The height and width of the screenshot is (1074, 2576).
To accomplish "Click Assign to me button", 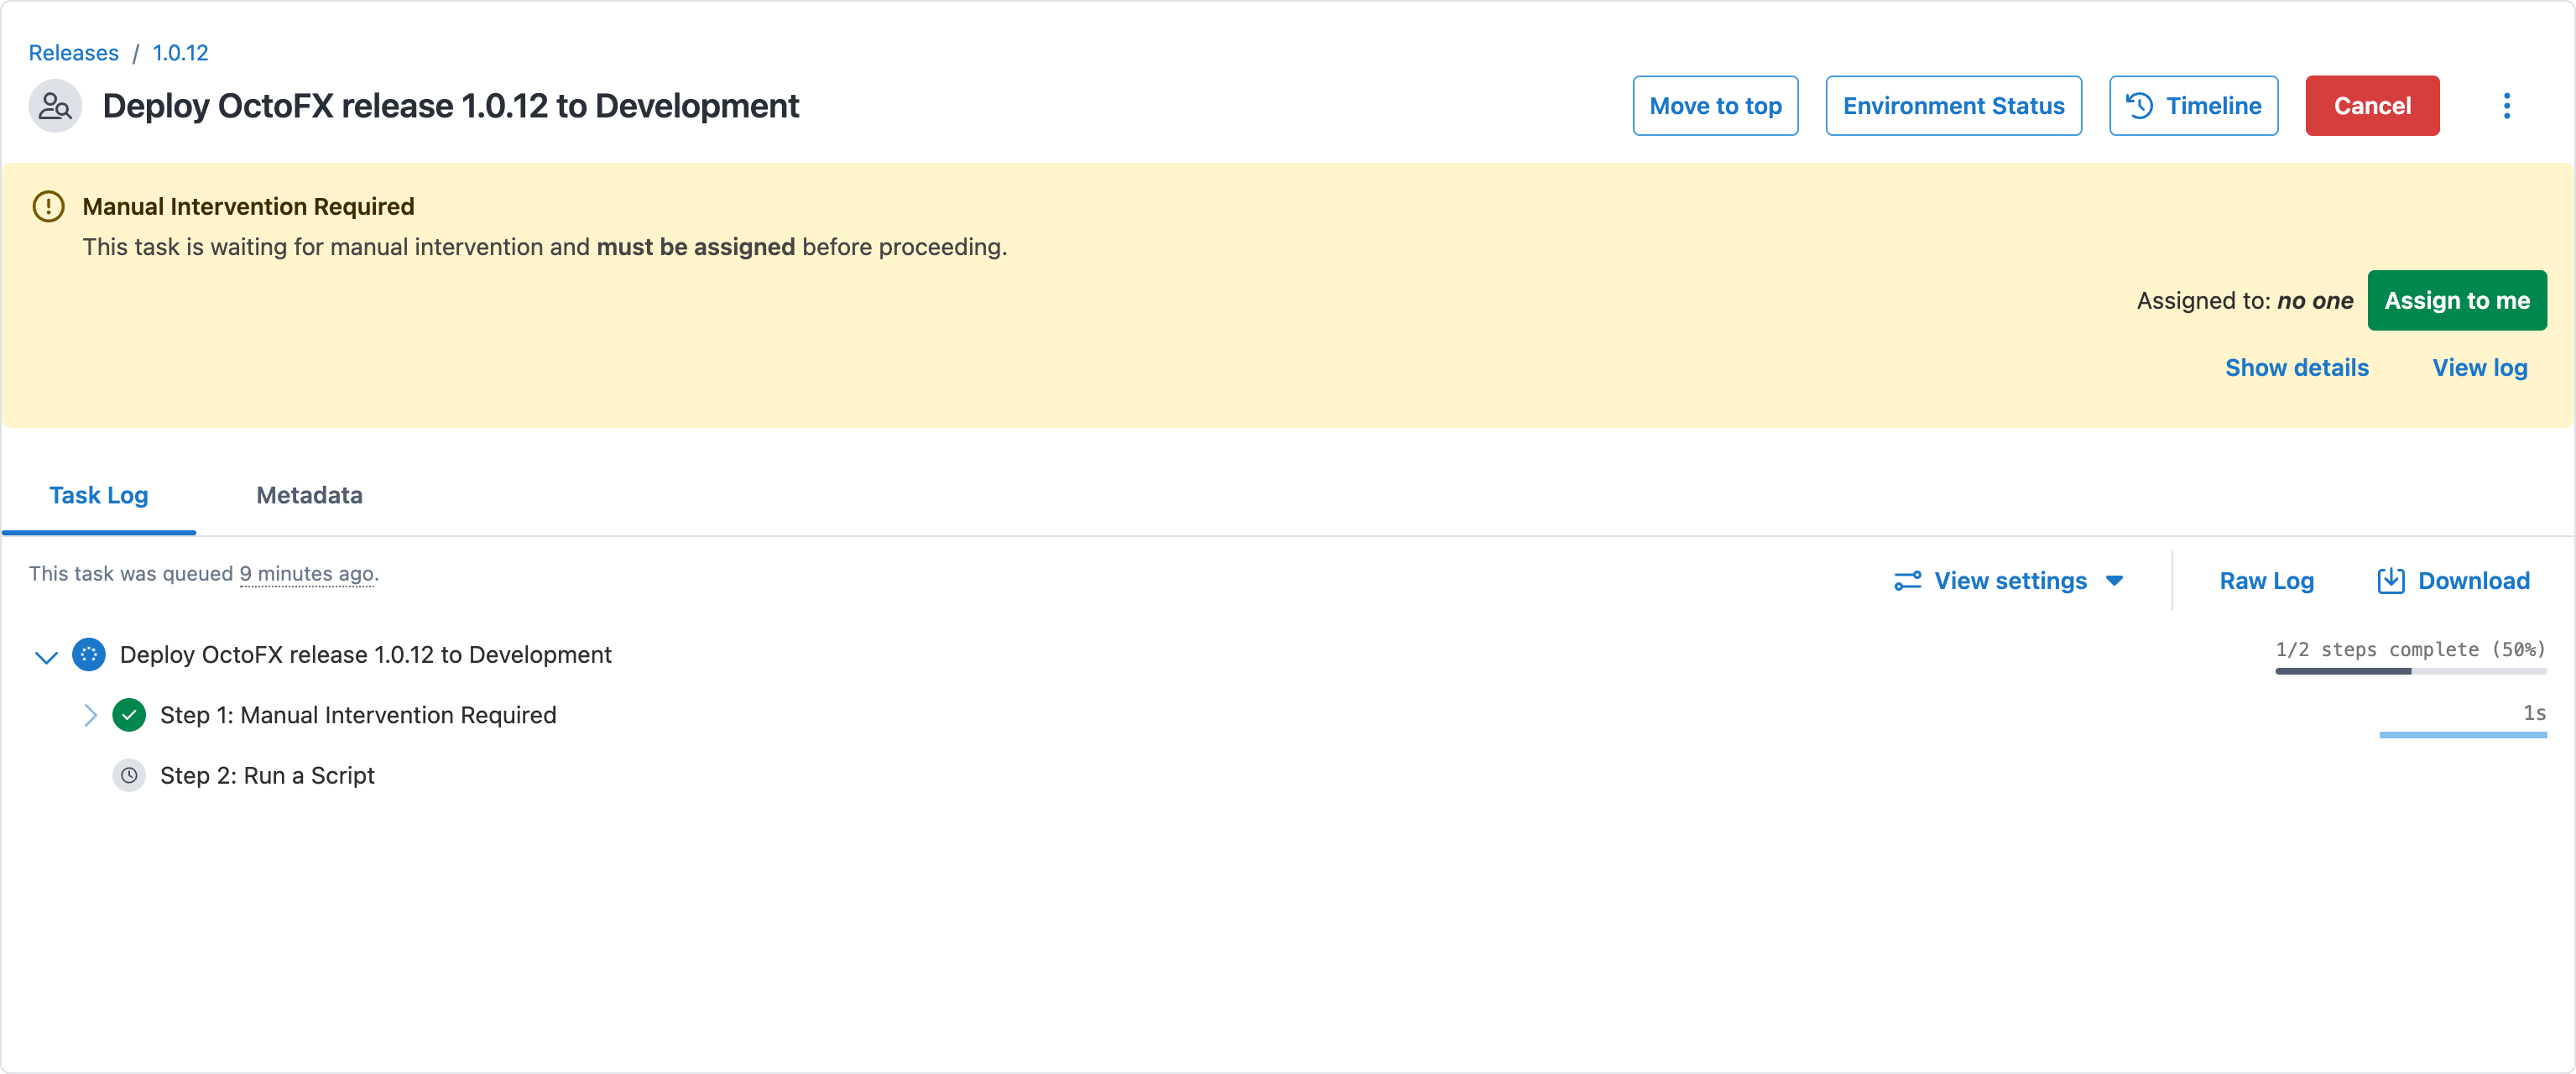I will 2456,301.
